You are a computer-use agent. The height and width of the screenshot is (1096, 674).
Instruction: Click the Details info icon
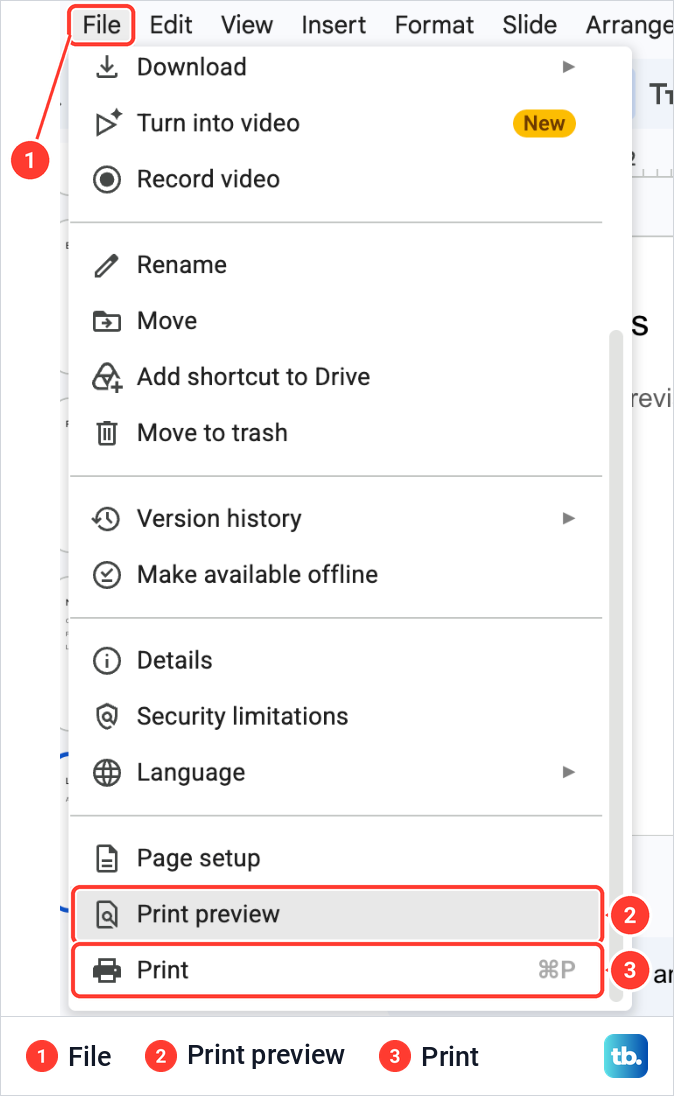[107, 661]
